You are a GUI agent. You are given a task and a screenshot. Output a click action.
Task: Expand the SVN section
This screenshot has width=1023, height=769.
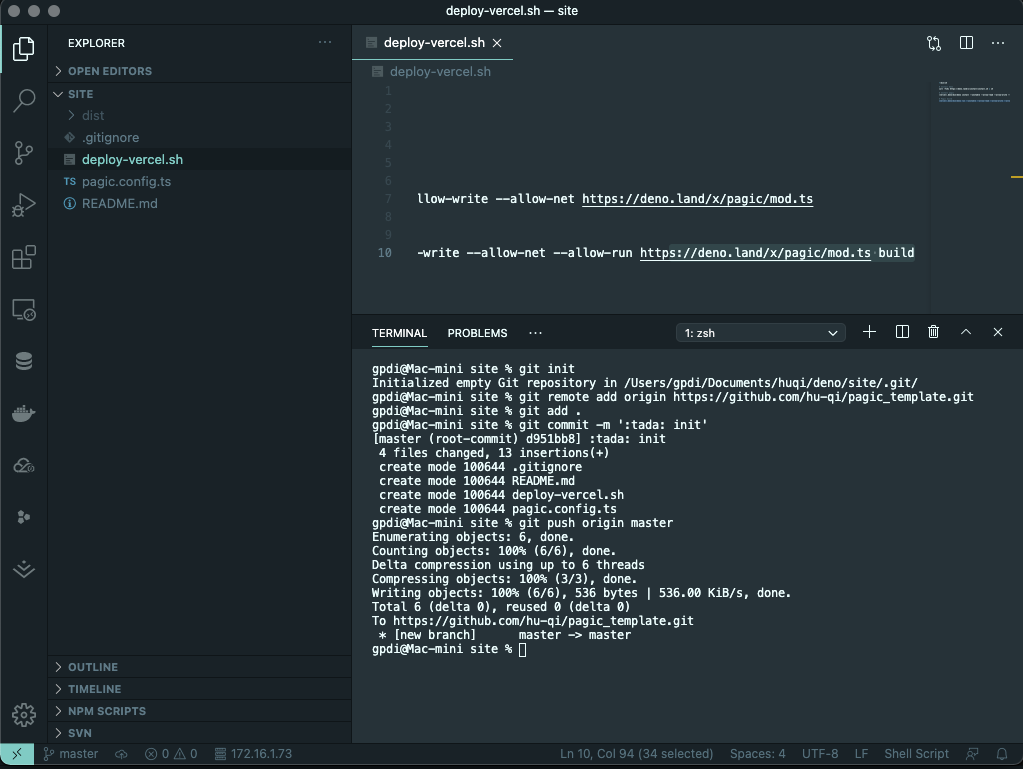click(200, 732)
